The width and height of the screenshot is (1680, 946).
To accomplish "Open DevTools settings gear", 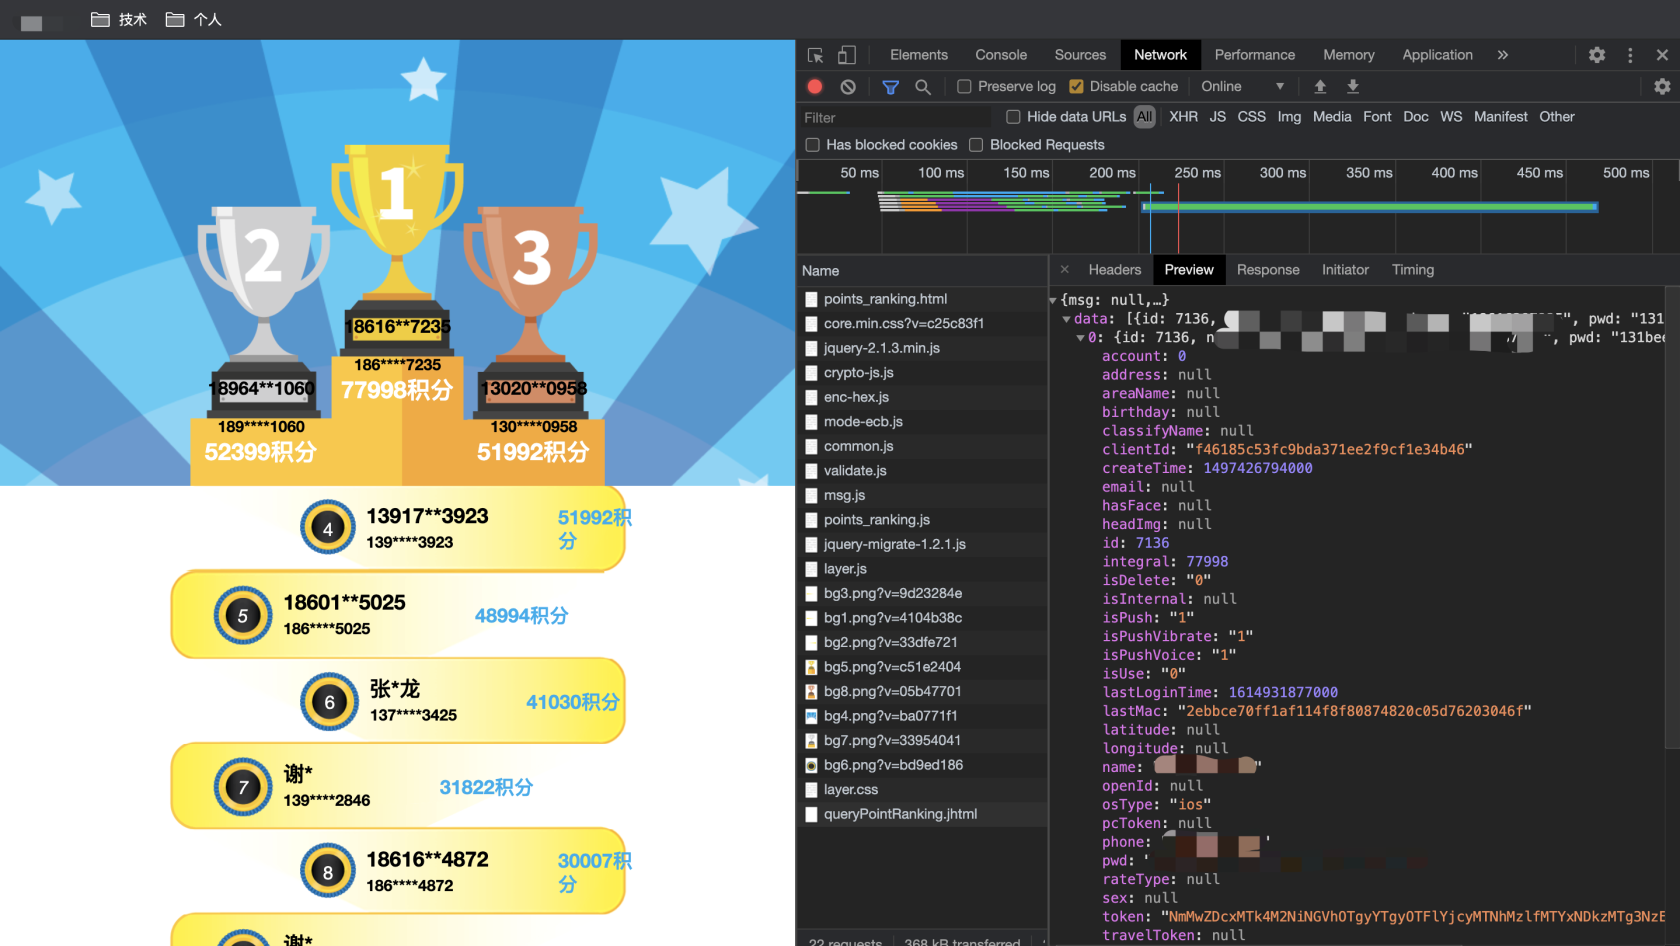I will point(1597,55).
